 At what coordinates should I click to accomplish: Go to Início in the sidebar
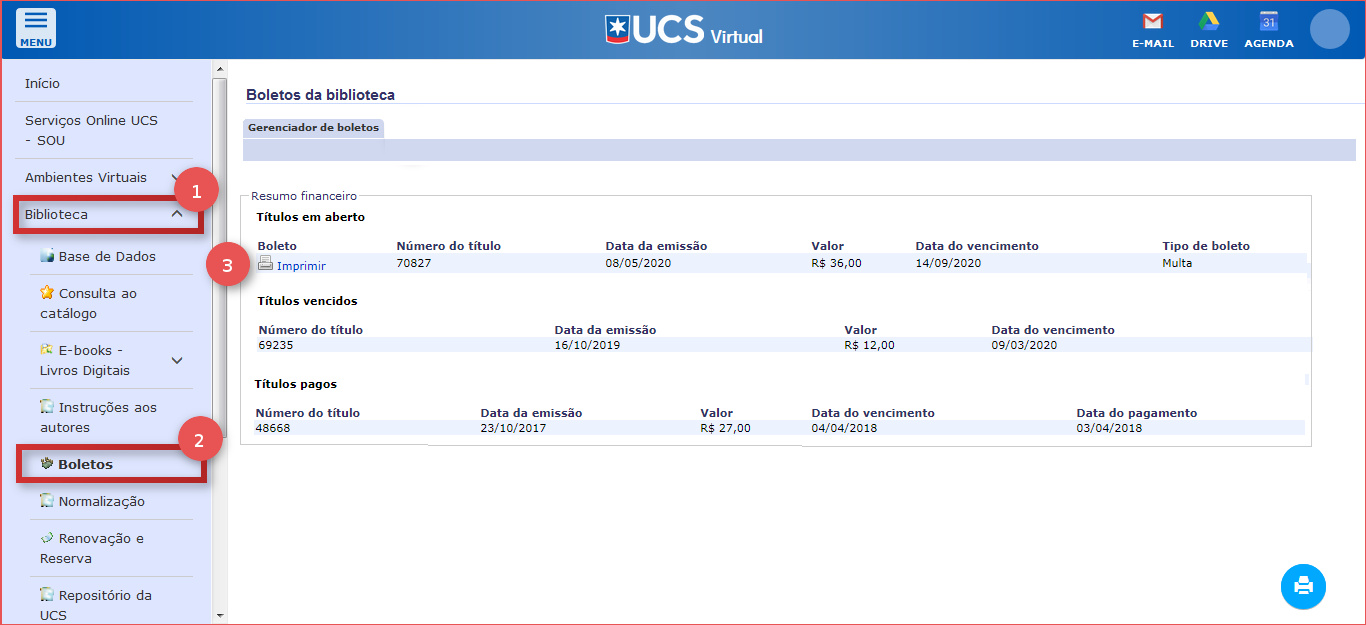coord(43,84)
